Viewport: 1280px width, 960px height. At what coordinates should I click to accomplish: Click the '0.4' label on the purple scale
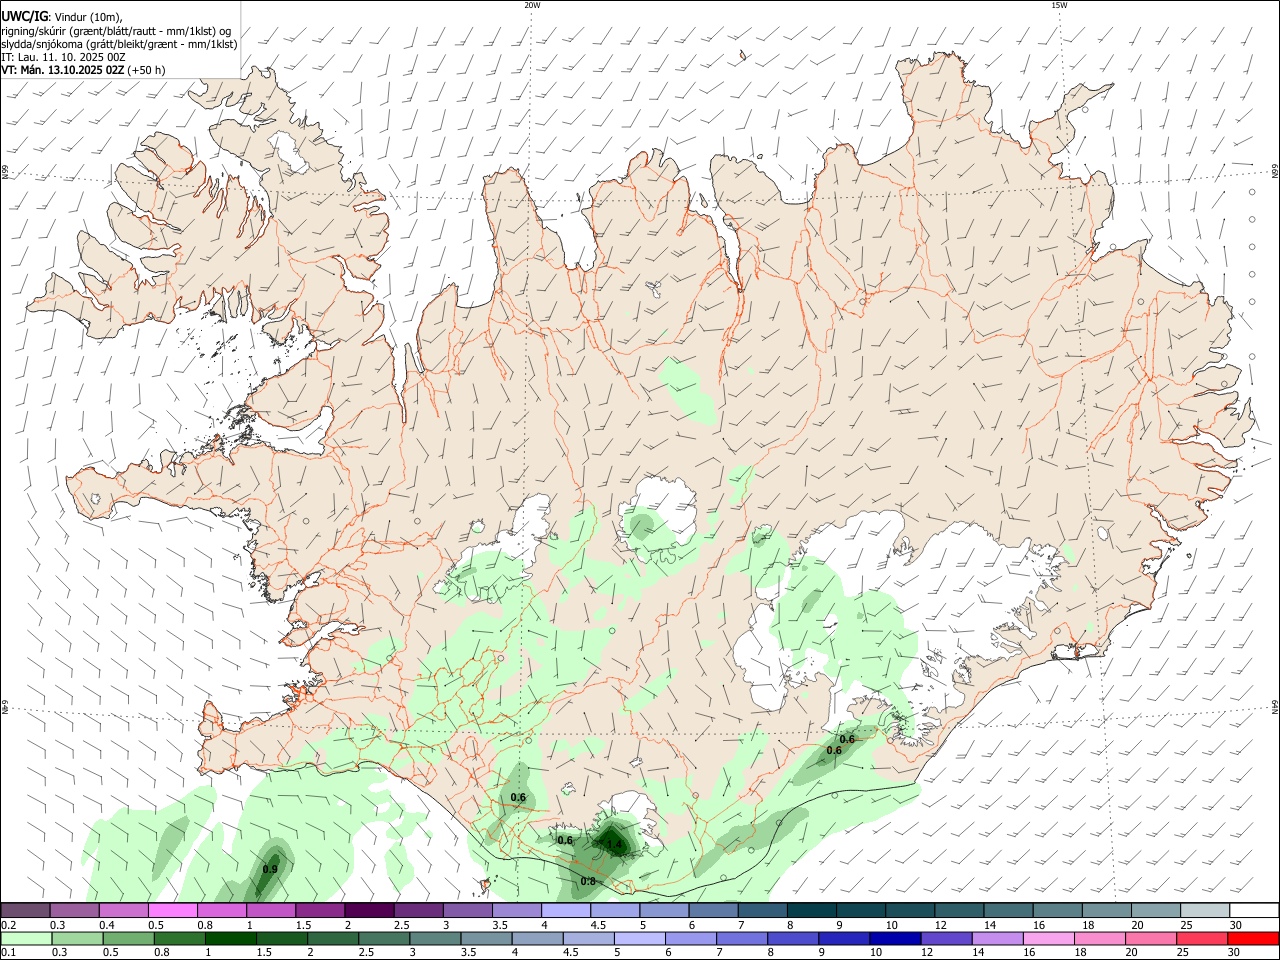point(107,926)
